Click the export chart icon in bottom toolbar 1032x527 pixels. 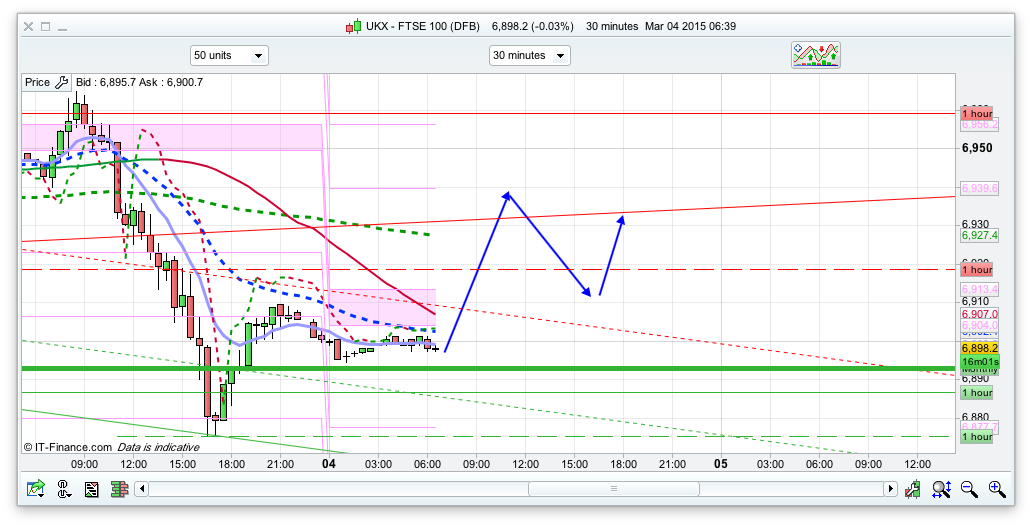[x=36, y=489]
